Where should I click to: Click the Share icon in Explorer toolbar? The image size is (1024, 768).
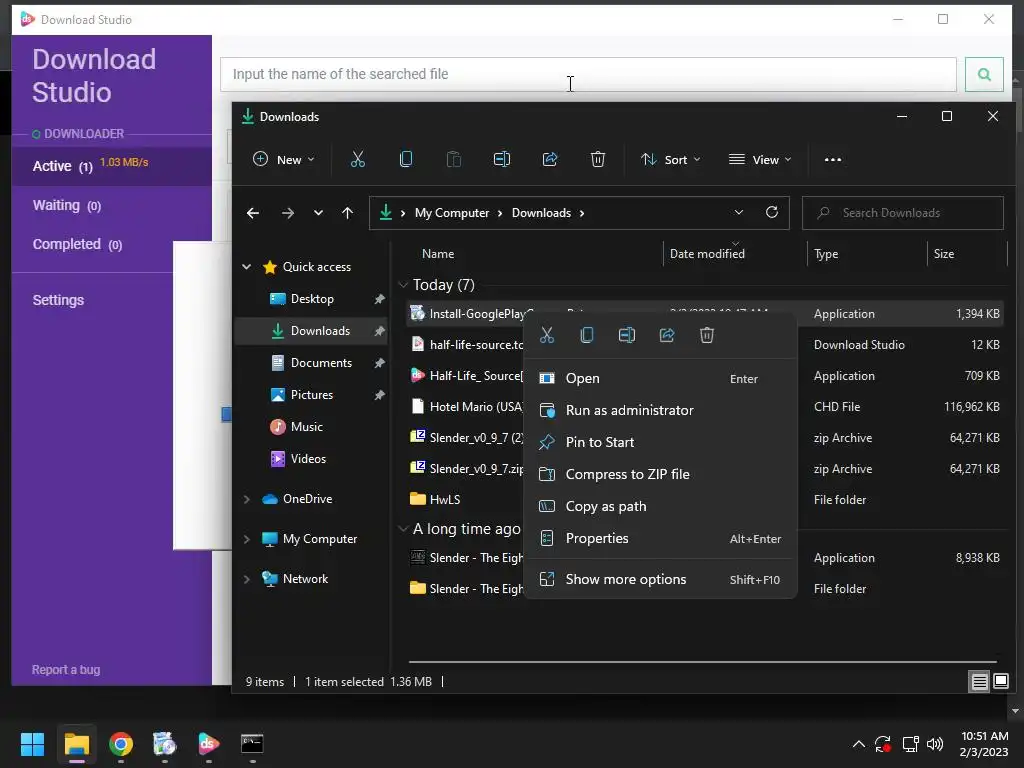(x=550, y=159)
